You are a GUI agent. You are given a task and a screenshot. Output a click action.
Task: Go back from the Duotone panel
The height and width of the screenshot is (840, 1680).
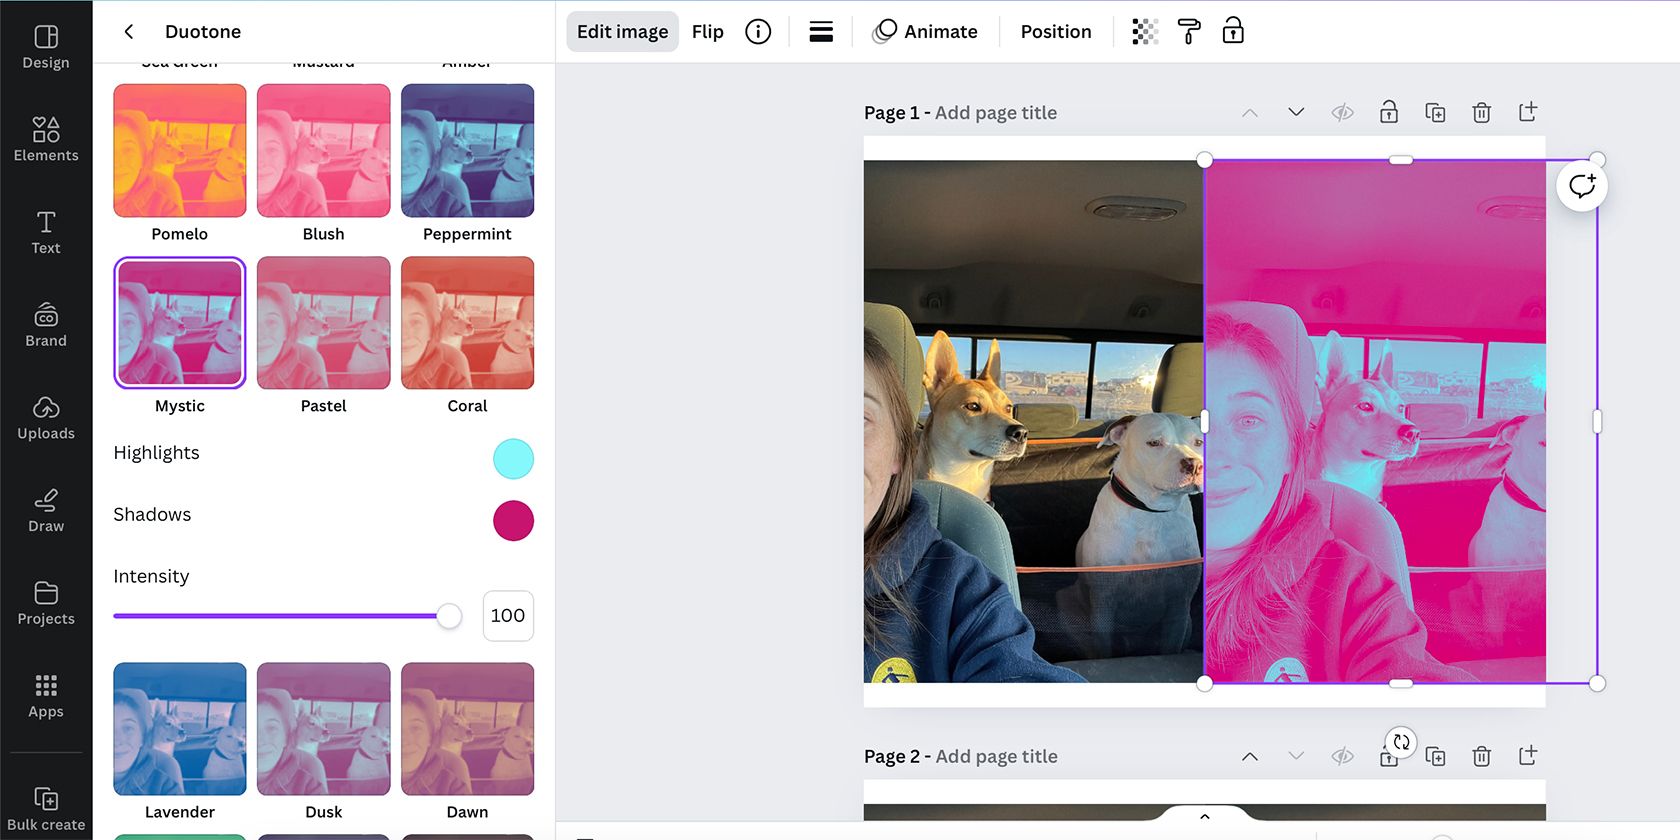129,32
